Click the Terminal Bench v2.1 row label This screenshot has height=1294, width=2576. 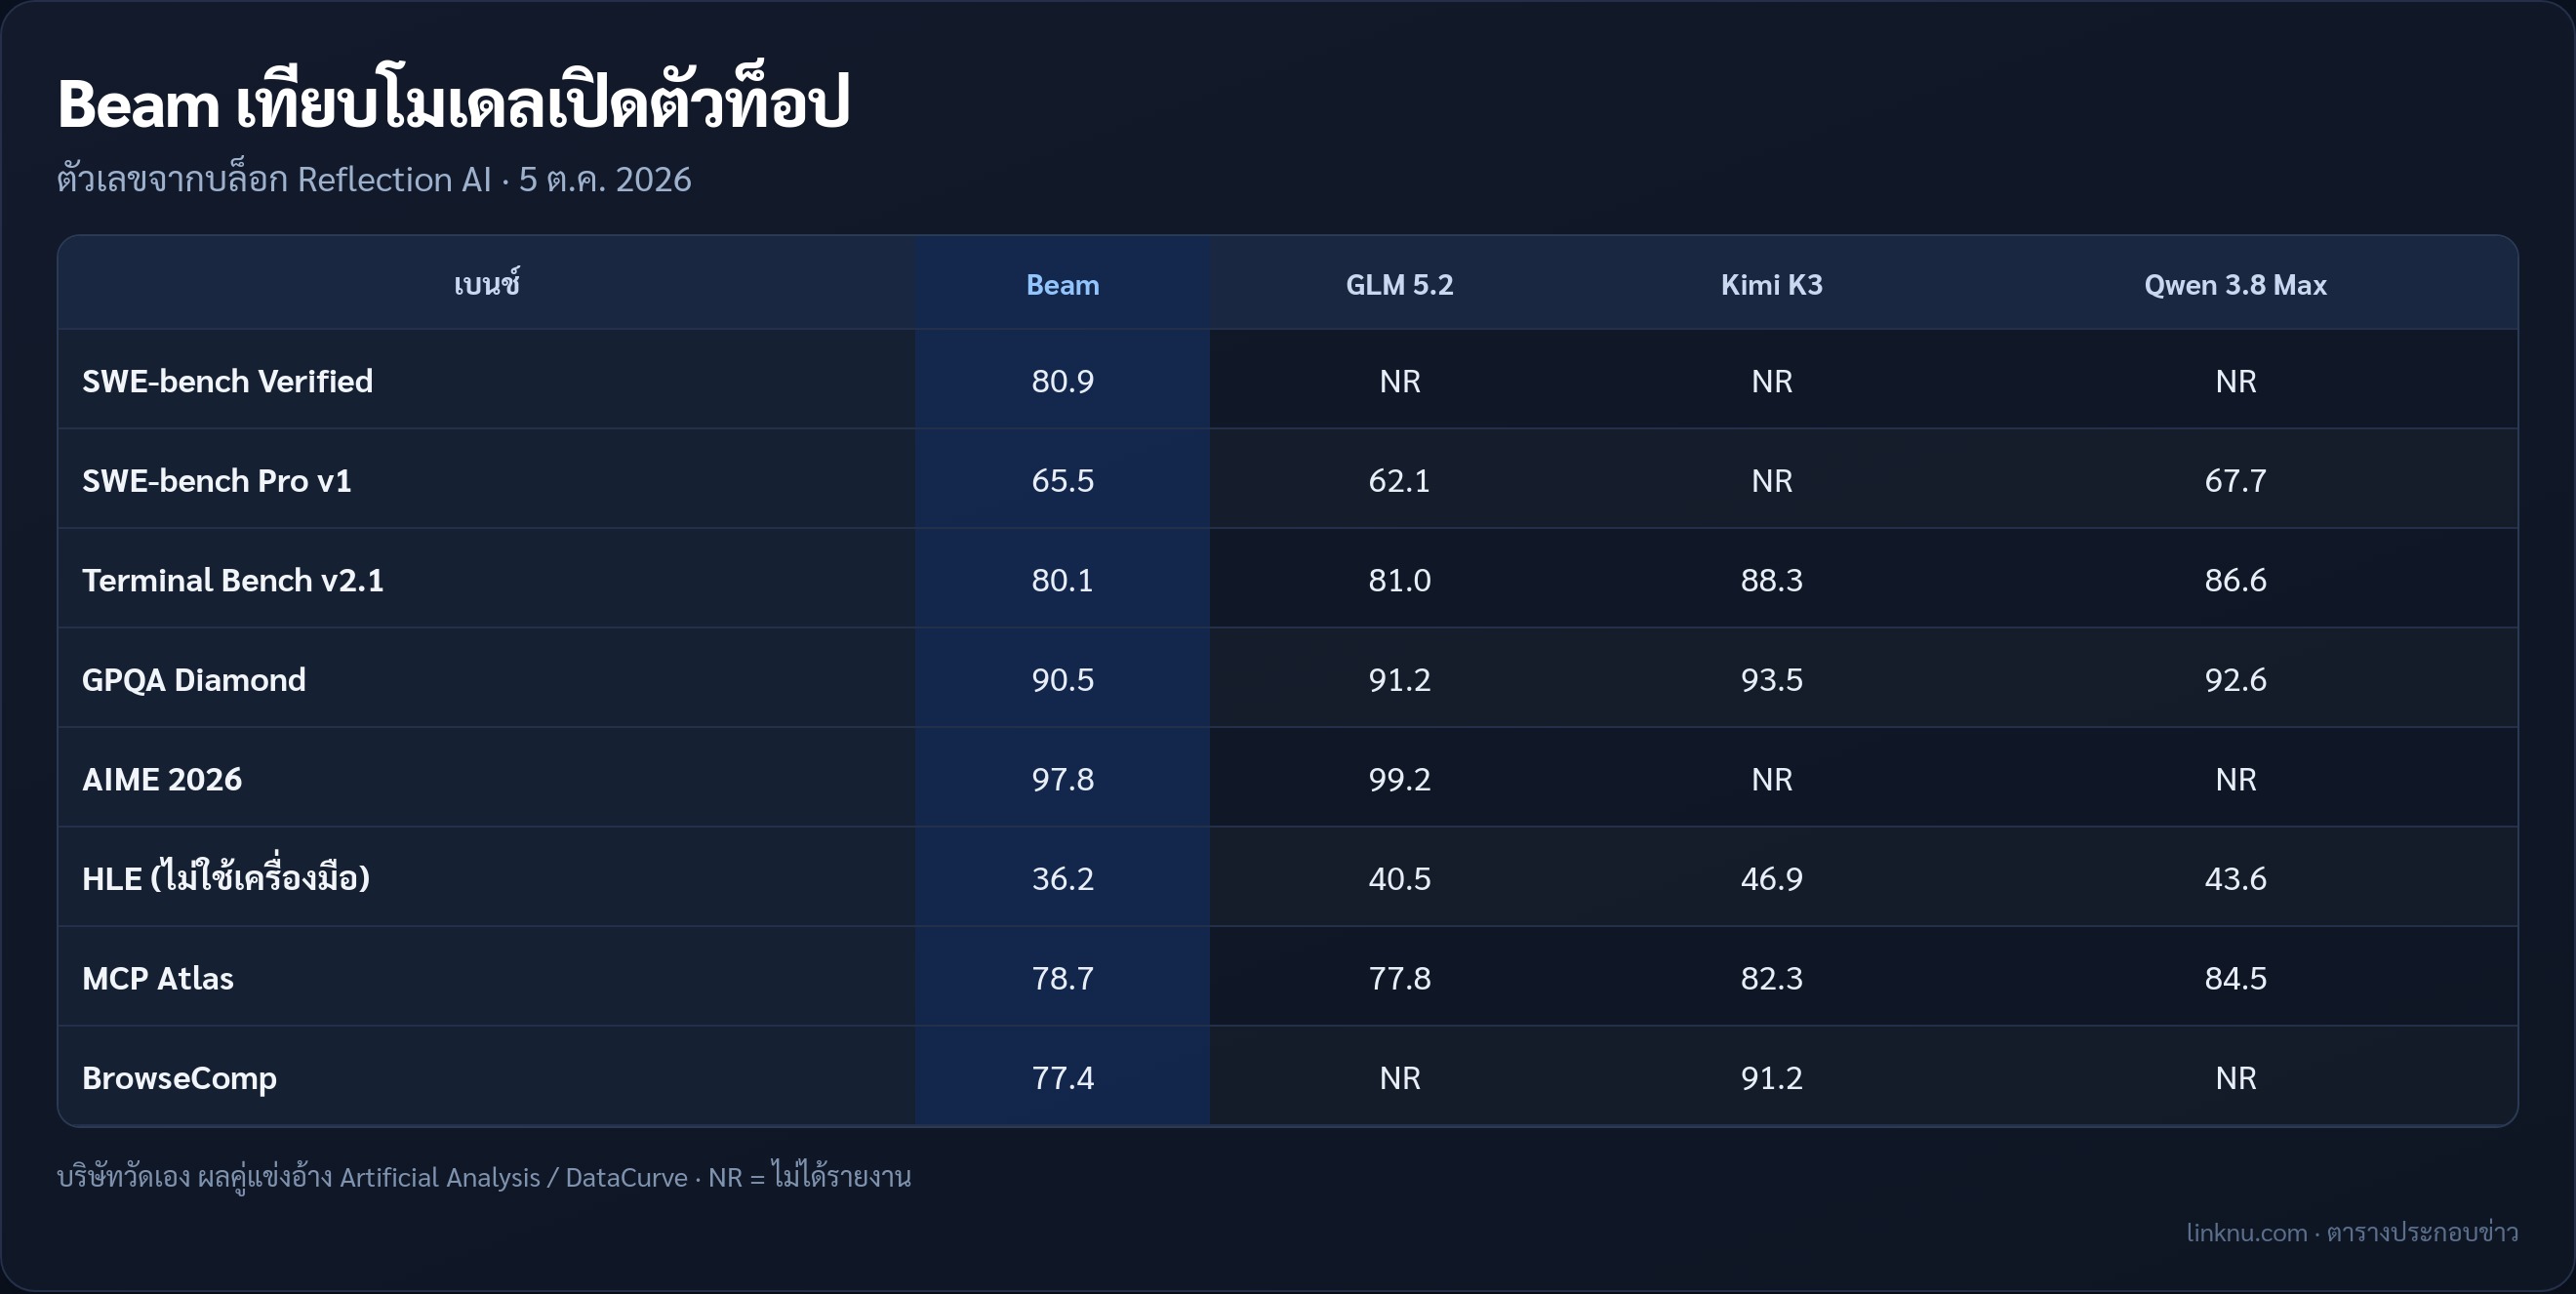[232, 580]
